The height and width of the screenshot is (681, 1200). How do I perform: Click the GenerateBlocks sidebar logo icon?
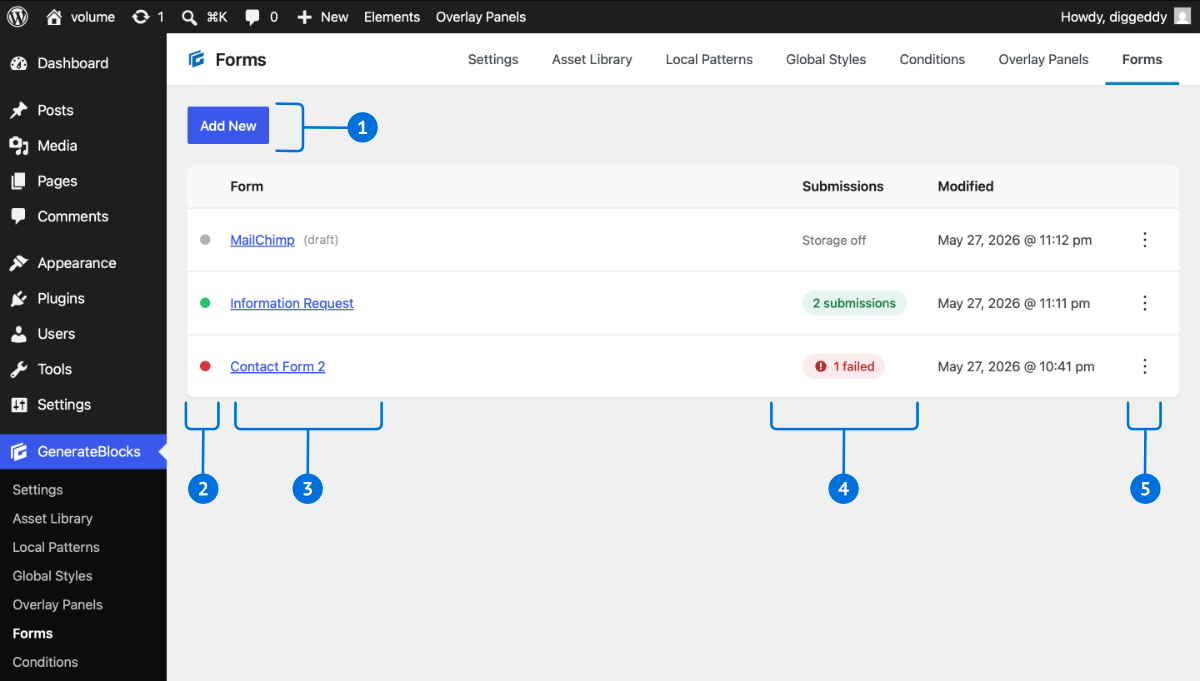pyautogui.click(x=19, y=452)
